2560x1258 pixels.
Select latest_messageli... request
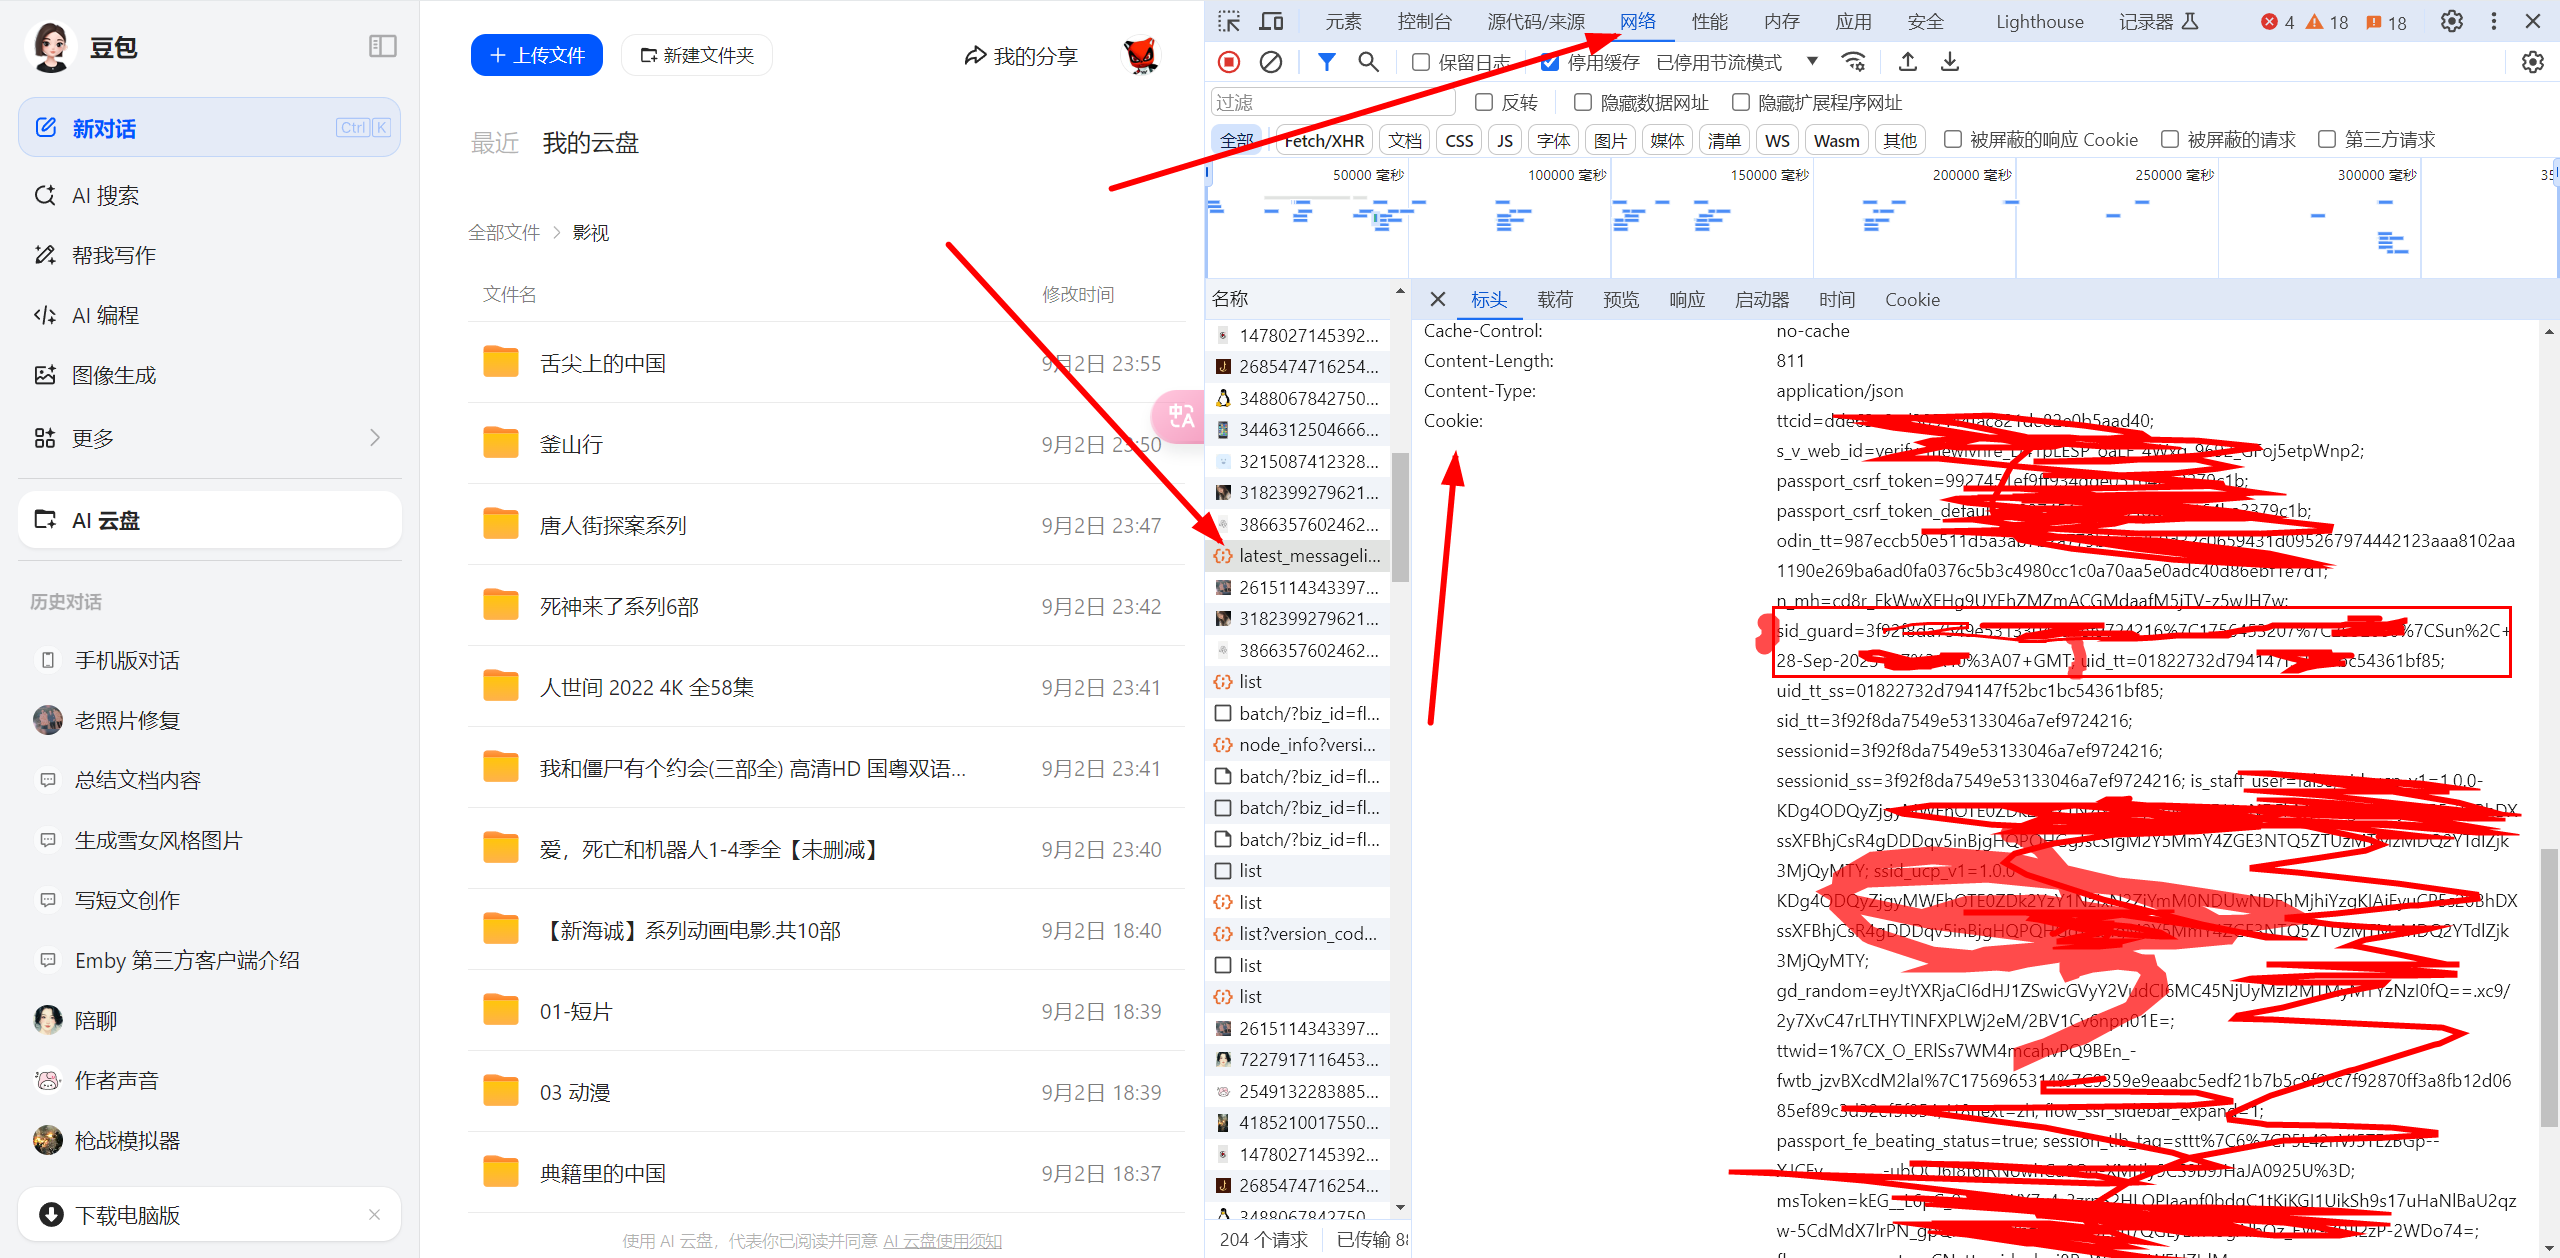coord(1298,555)
